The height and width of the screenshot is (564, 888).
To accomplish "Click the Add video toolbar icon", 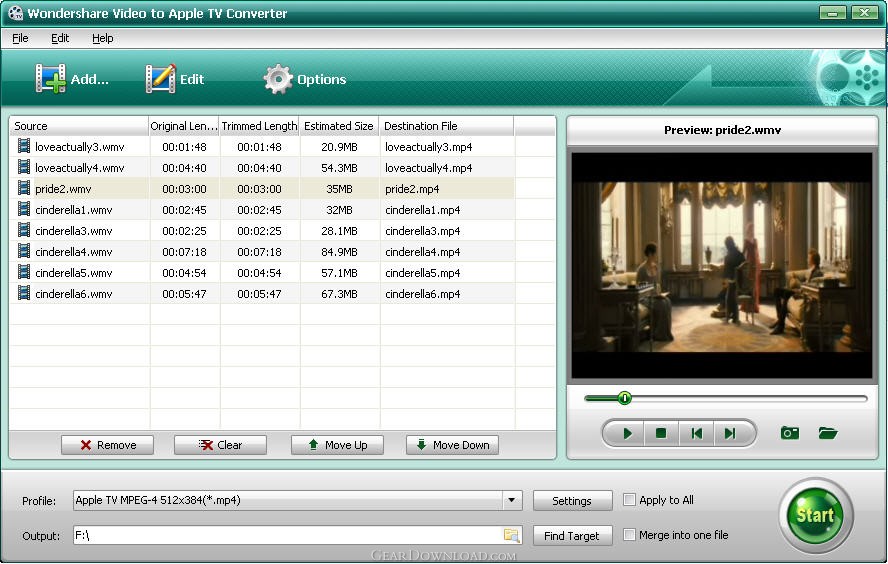I will (50, 78).
